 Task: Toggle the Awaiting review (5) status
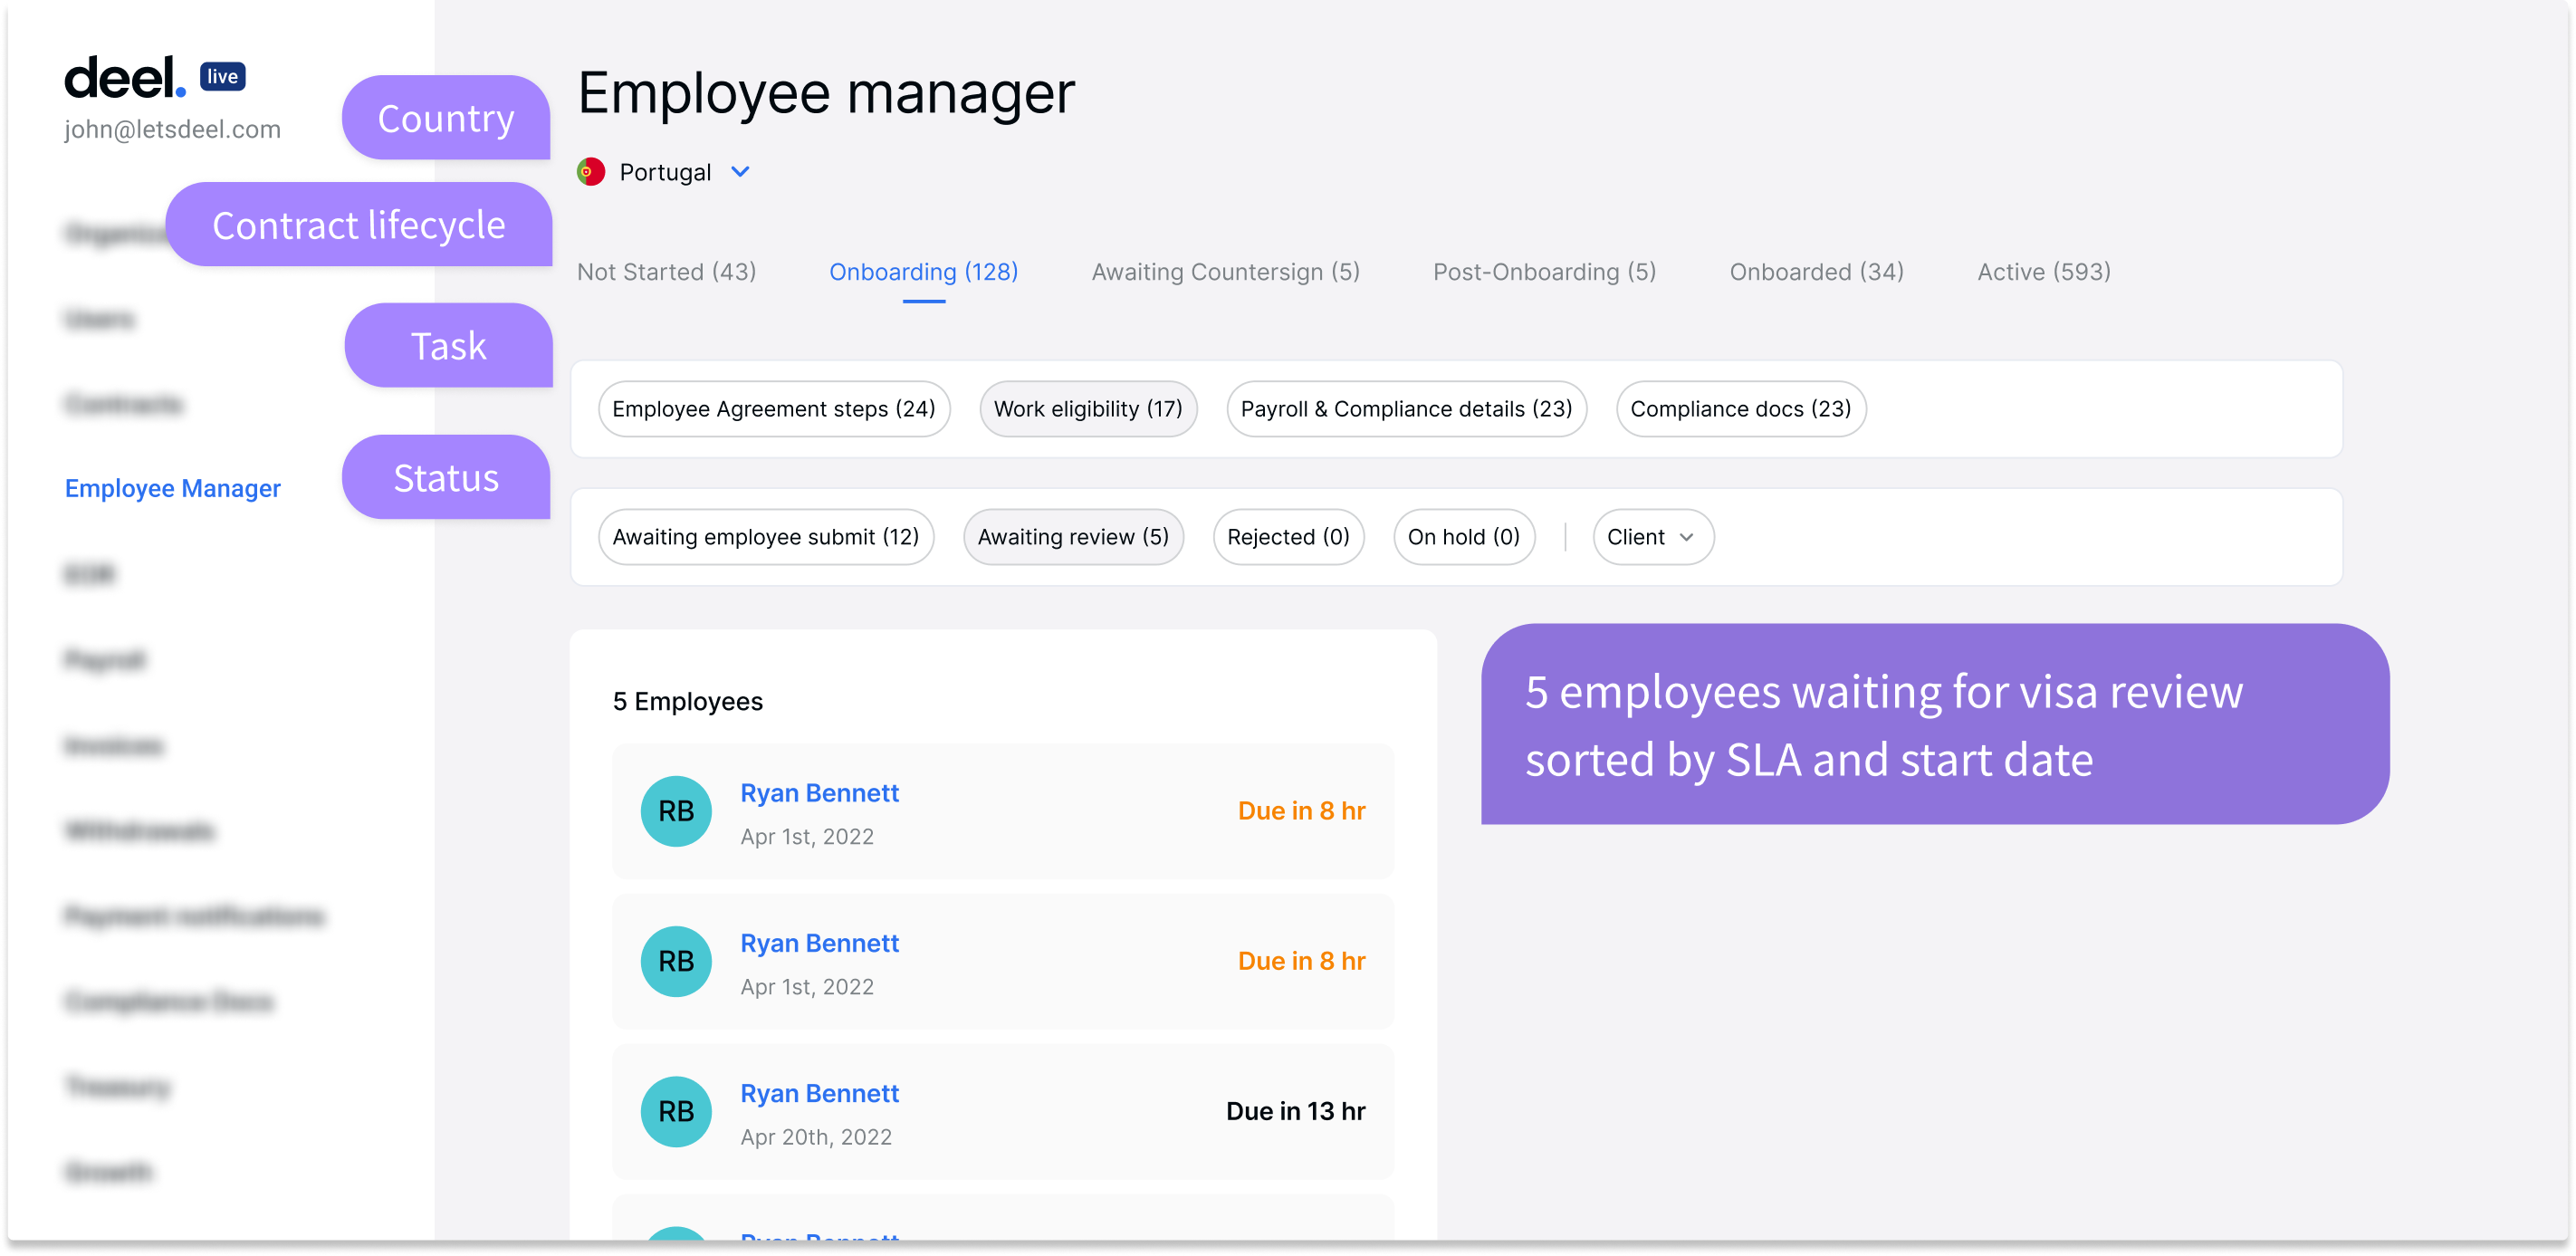coord(1074,537)
